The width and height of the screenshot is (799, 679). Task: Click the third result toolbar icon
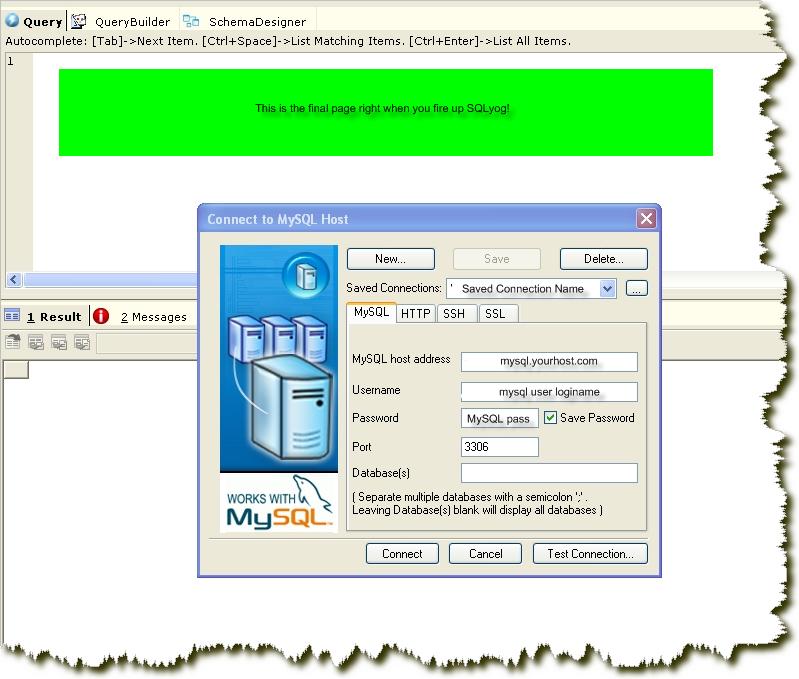(x=59, y=342)
